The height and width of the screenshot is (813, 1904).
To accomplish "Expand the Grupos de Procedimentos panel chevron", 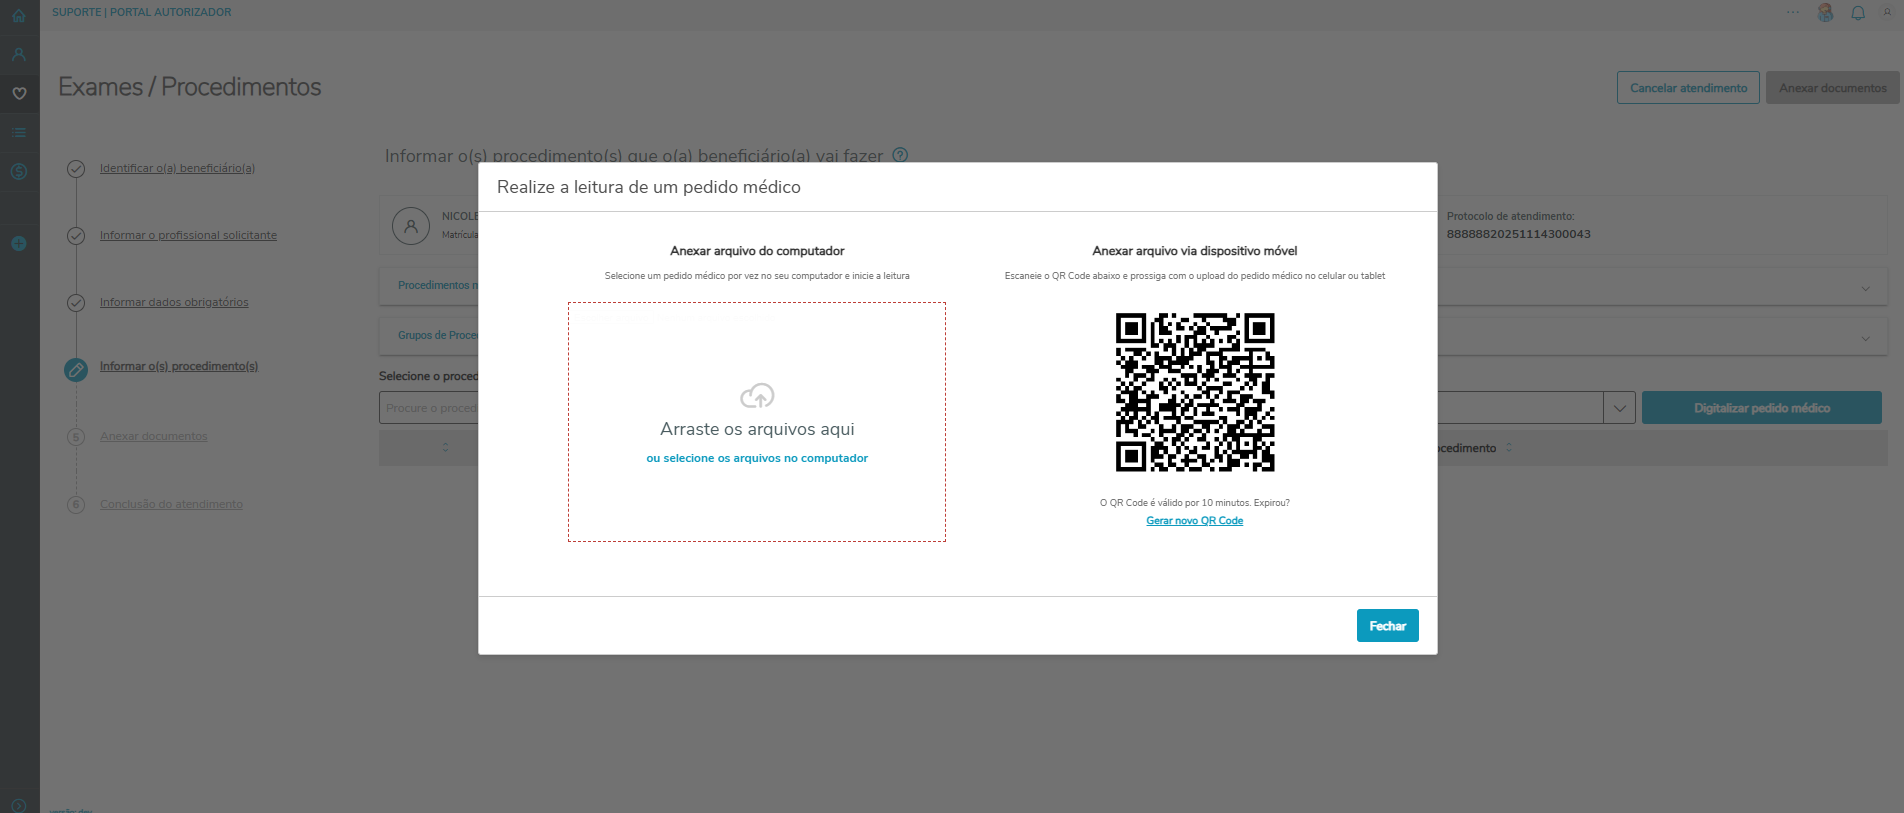I will pyautogui.click(x=1865, y=338).
